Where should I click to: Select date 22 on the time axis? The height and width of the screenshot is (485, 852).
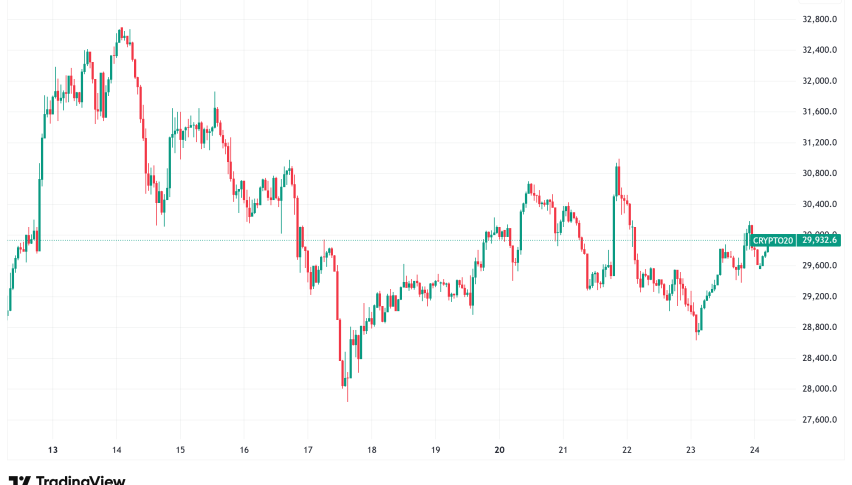(x=627, y=450)
